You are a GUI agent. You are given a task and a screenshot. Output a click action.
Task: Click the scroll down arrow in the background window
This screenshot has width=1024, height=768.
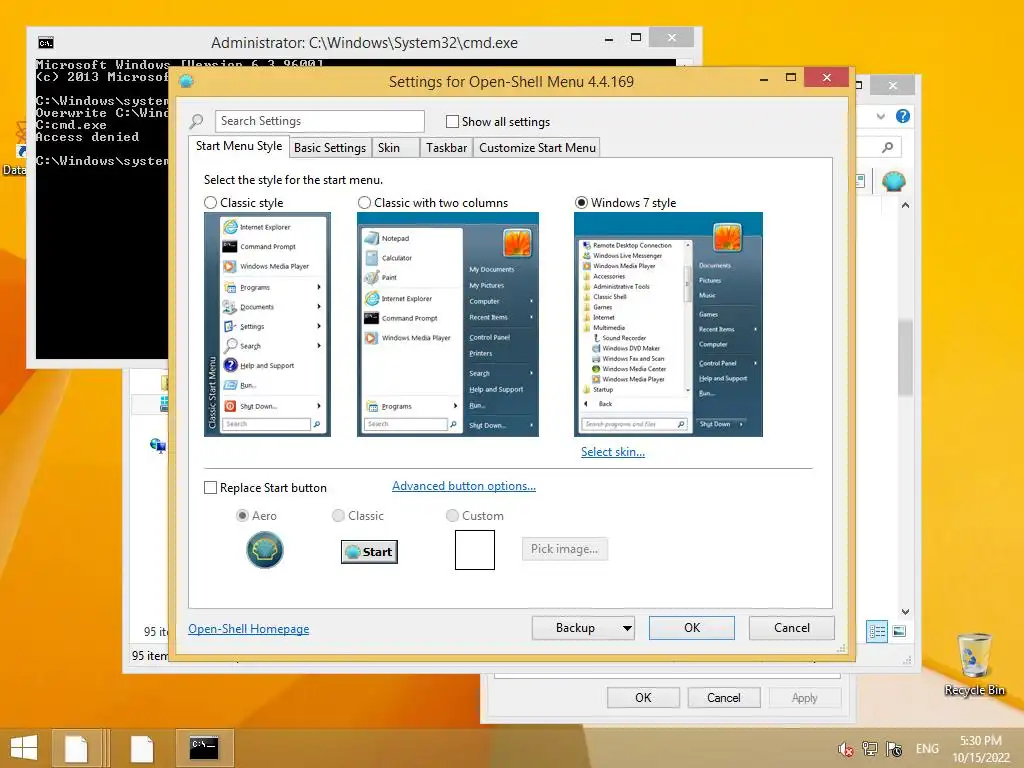pos(905,612)
